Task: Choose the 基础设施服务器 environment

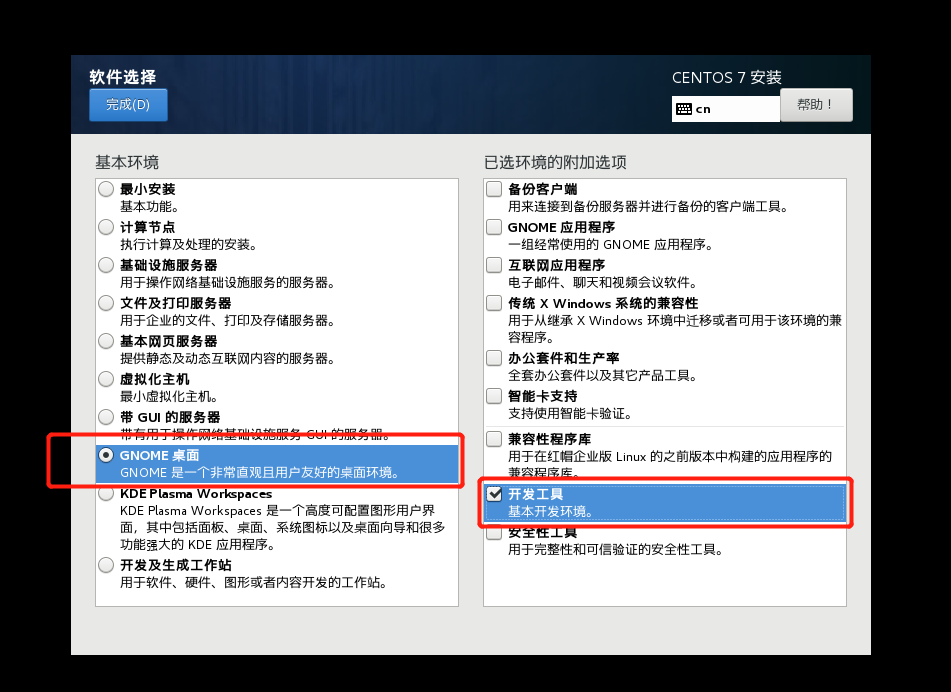Action: [106, 265]
